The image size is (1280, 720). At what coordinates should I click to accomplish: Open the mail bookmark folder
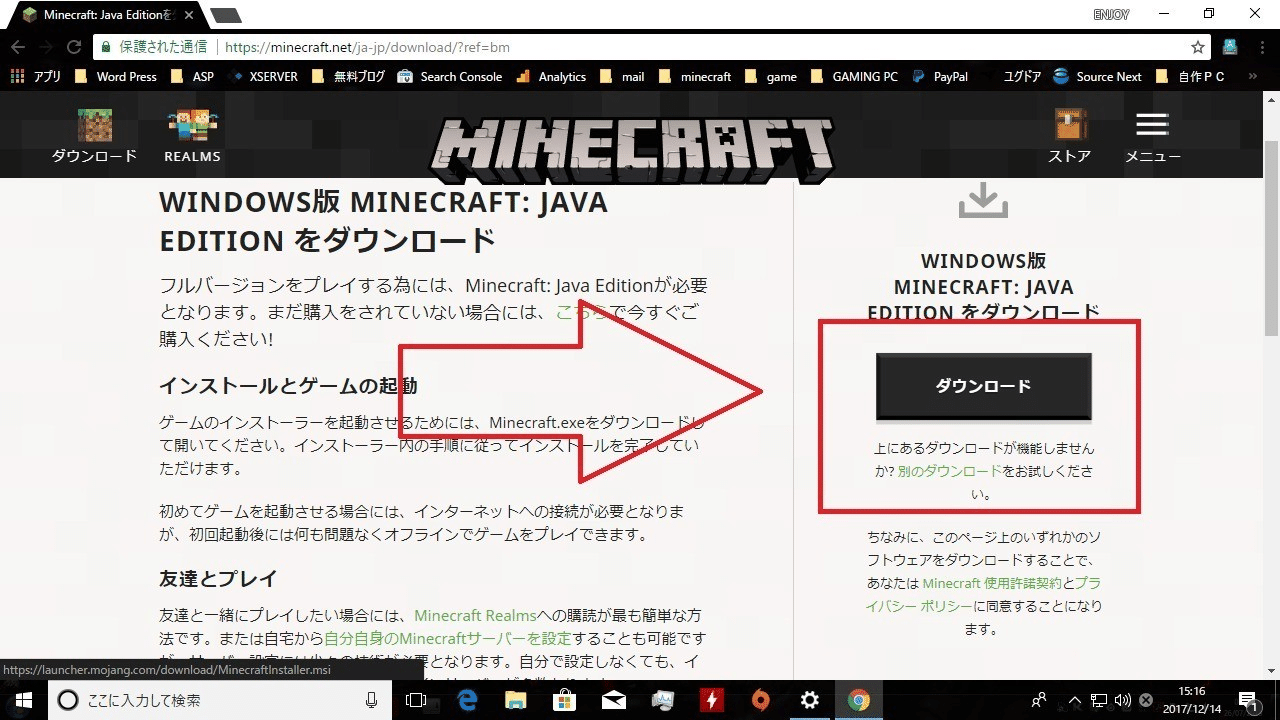coord(622,76)
